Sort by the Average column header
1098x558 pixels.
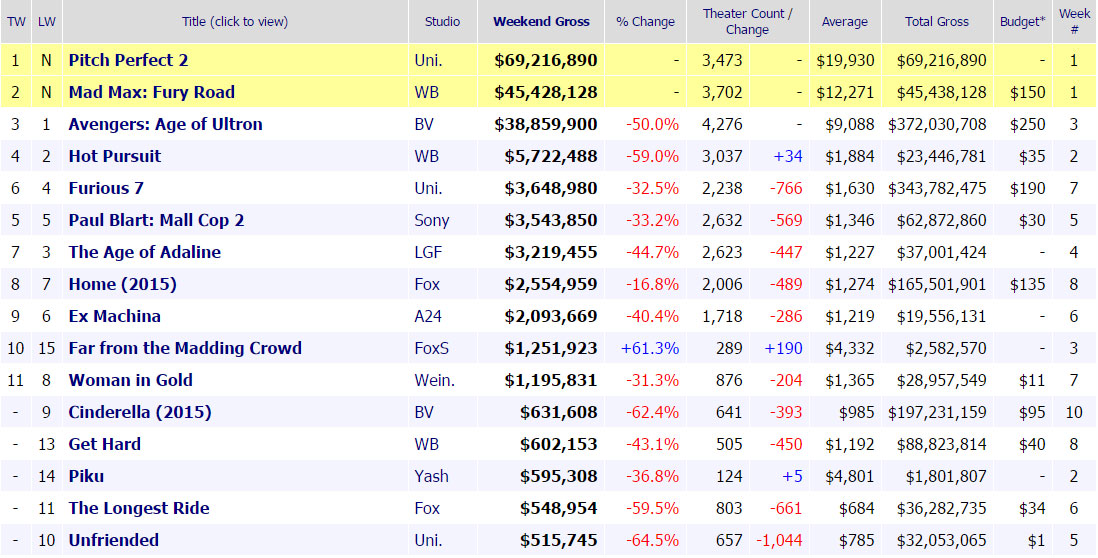(845, 22)
